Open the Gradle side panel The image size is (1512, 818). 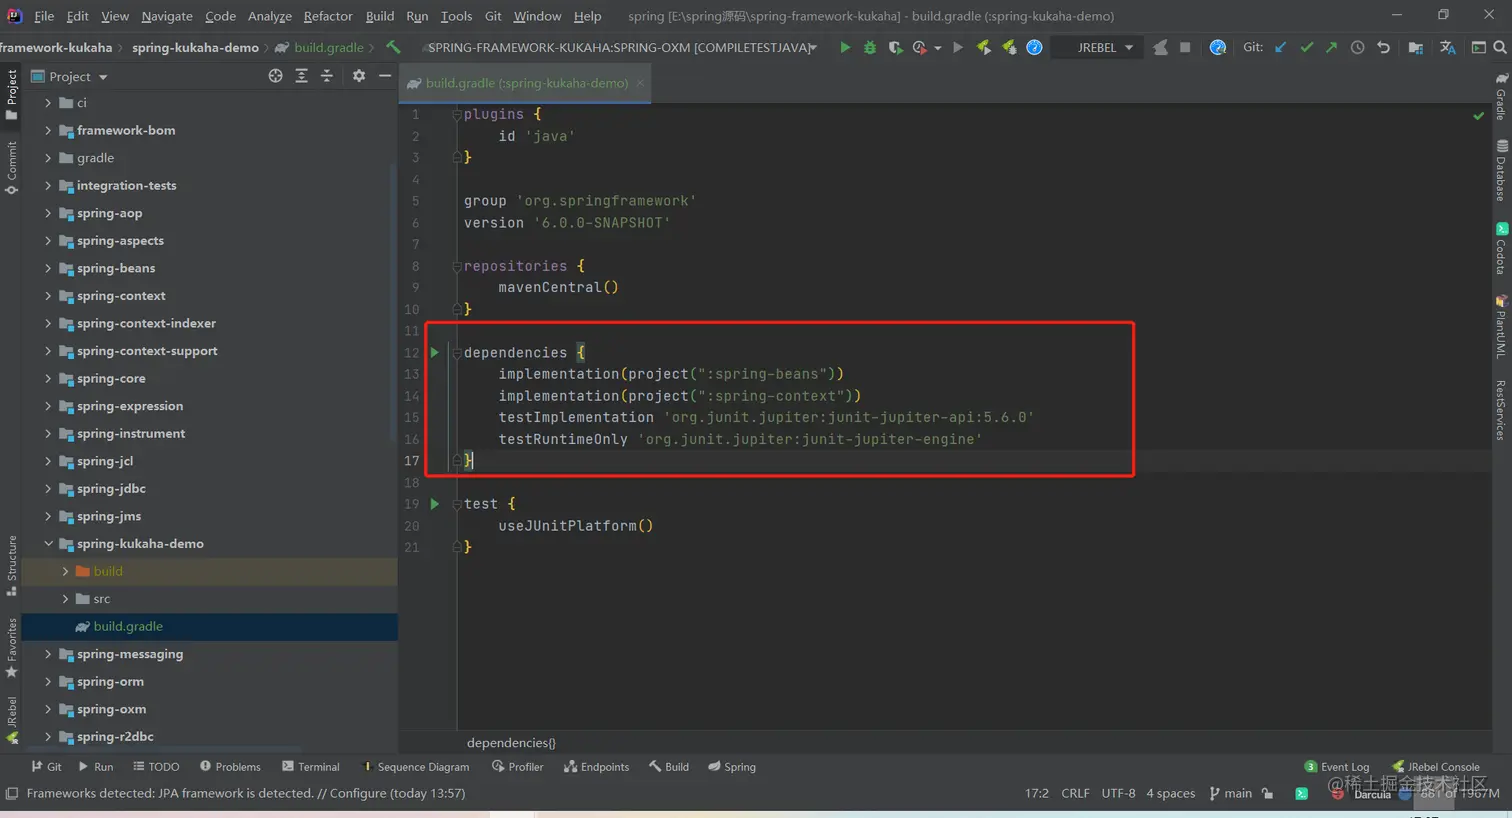(x=1501, y=95)
